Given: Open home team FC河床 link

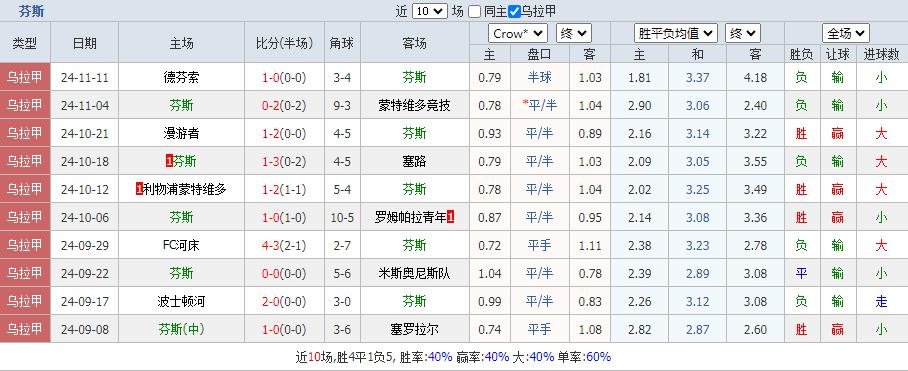Looking at the screenshot, I should (181, 245).
